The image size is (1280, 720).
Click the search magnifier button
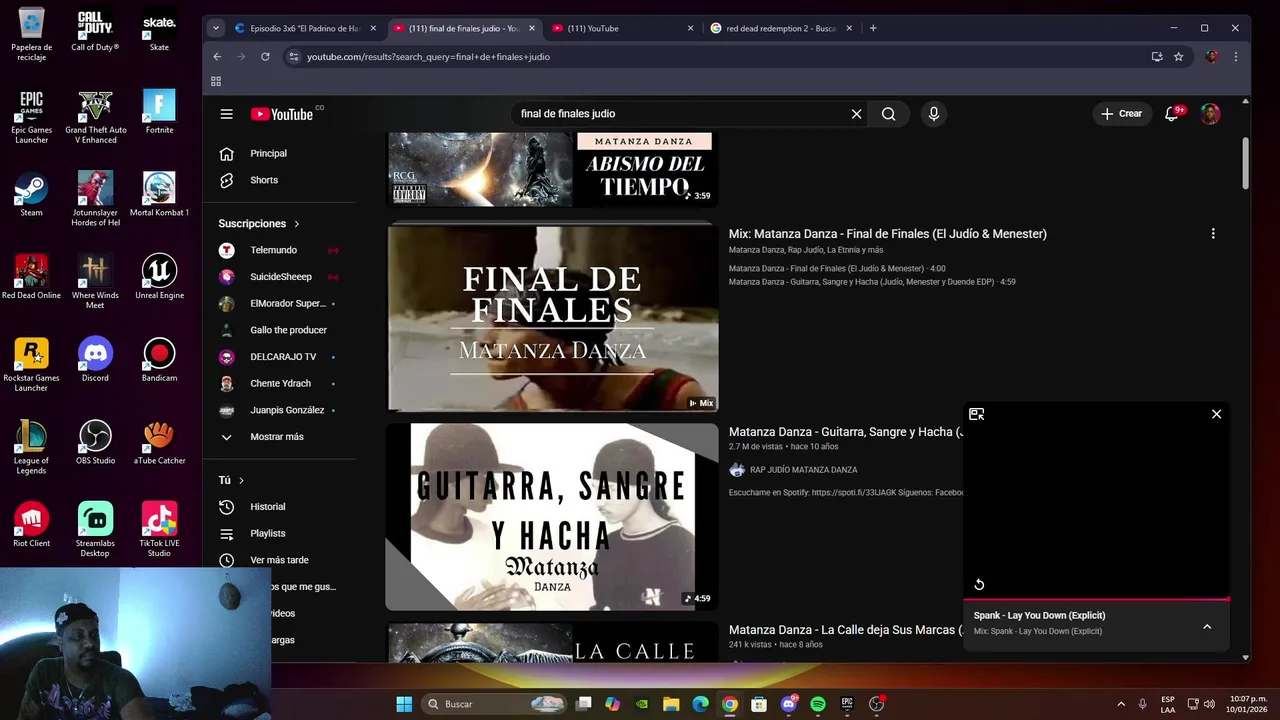888,114
